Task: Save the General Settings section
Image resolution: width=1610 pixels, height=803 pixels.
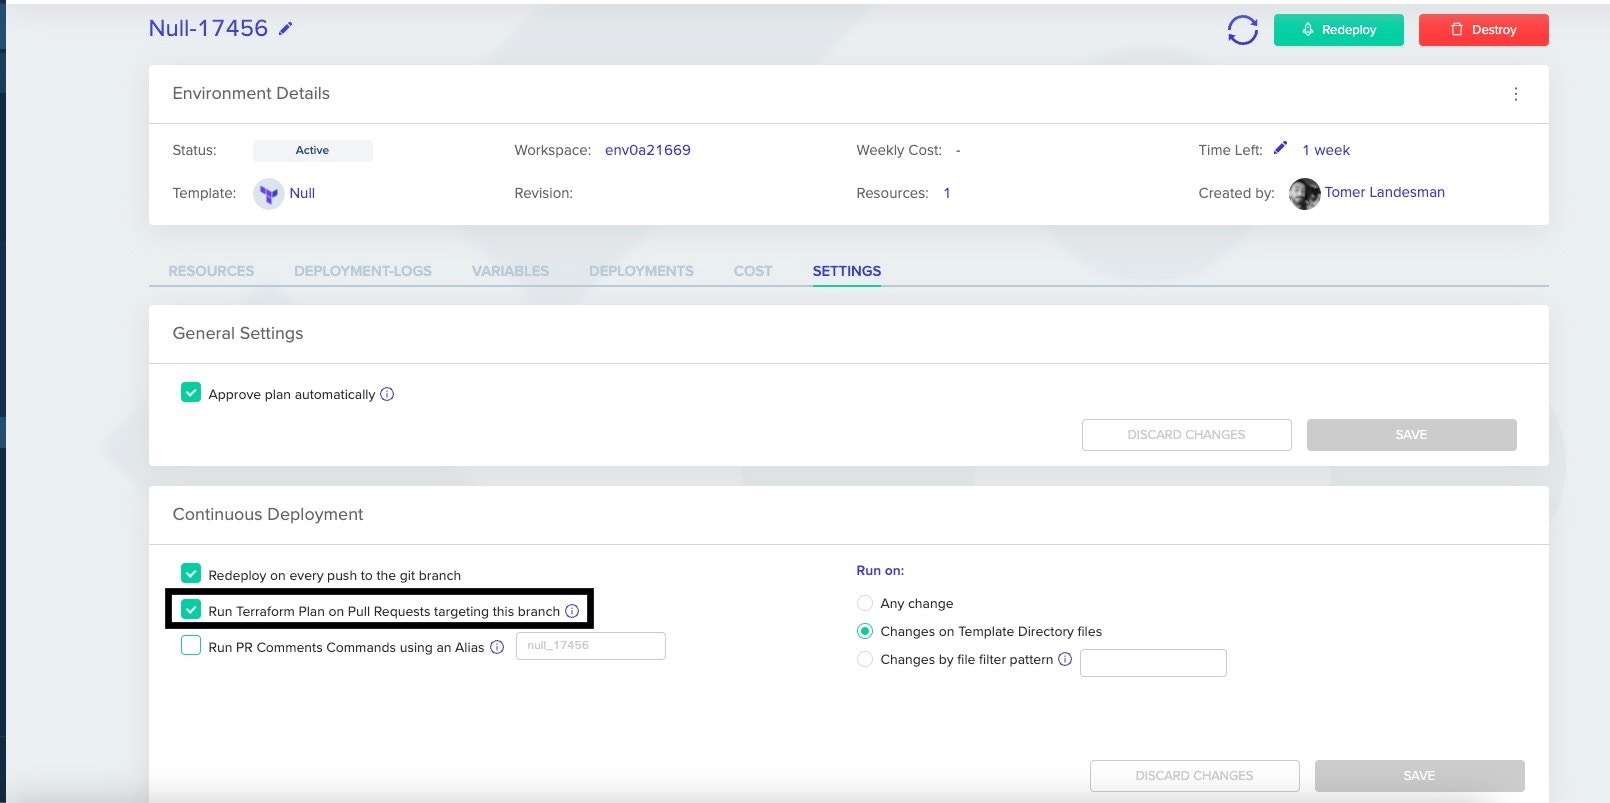Action: click(1411, 435)
